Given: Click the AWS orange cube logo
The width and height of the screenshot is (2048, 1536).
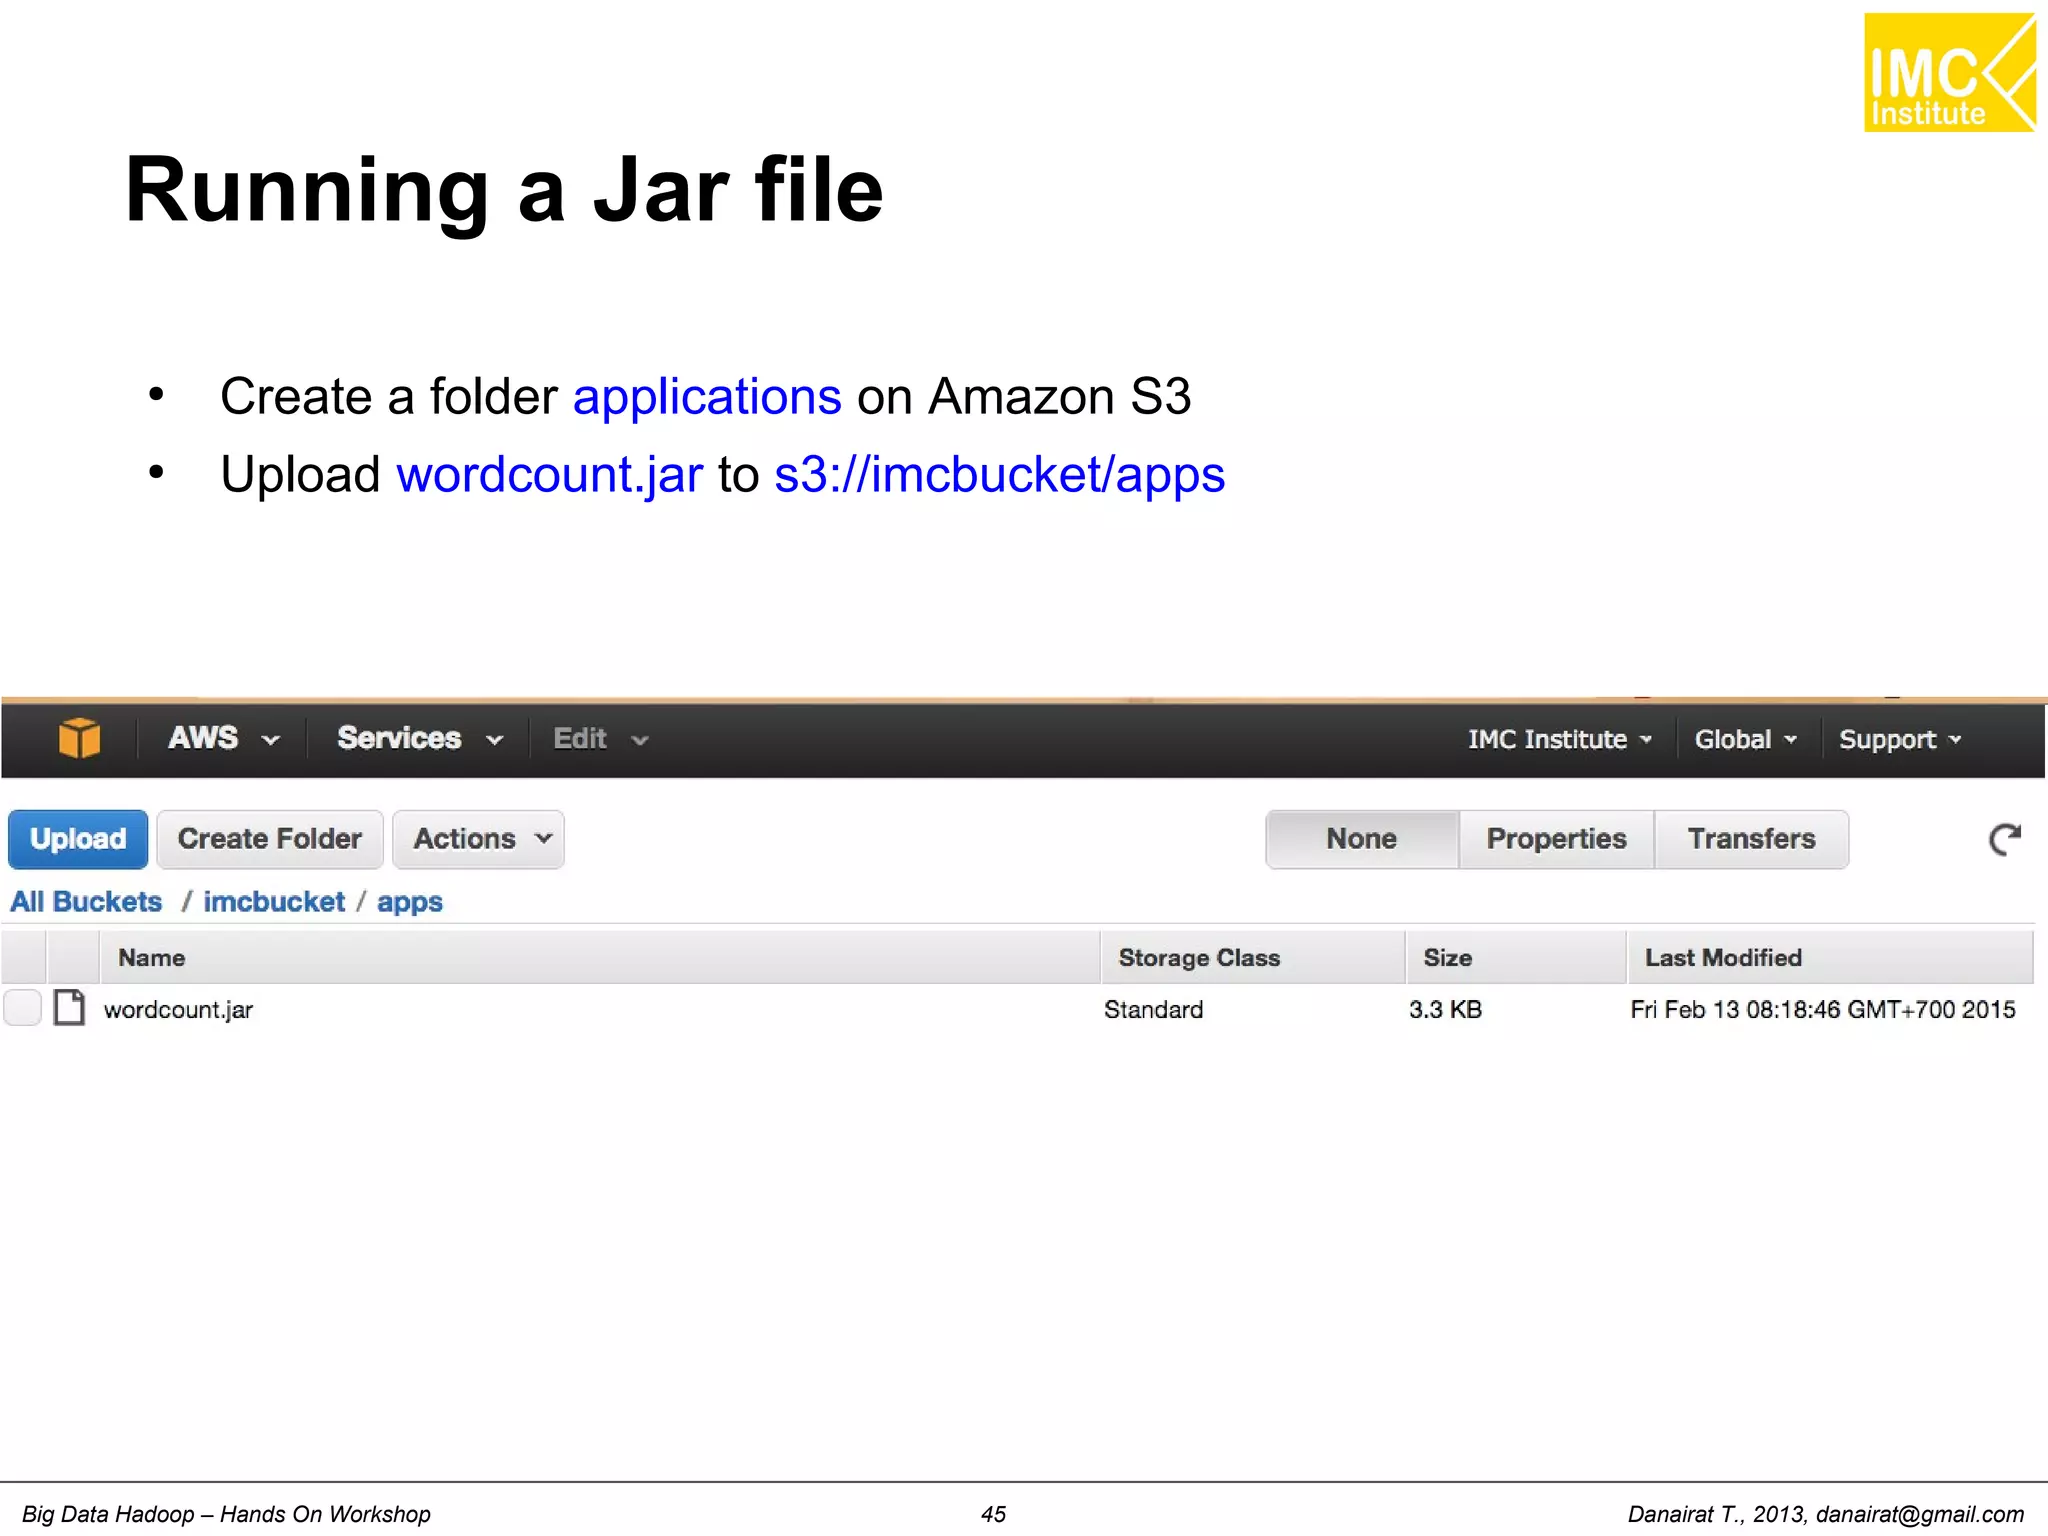Looking at the screenshot, I should pyautogui.click(x=79, y=738).
